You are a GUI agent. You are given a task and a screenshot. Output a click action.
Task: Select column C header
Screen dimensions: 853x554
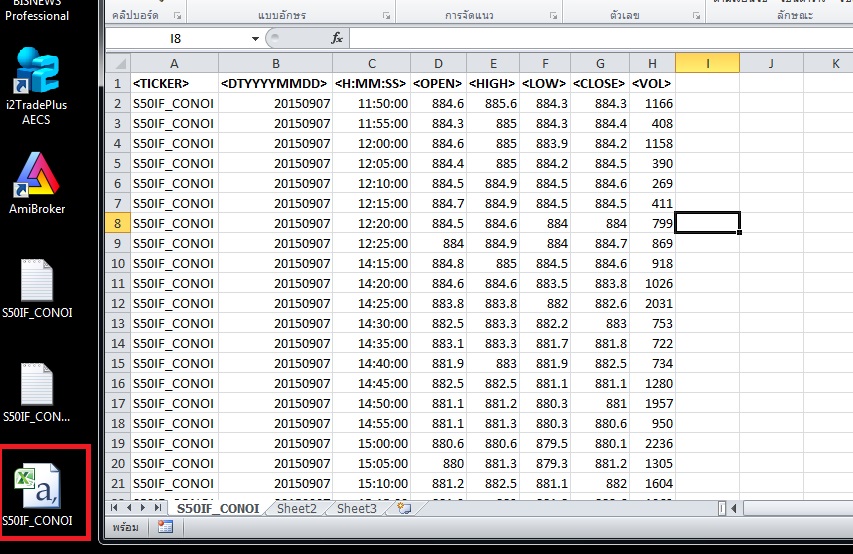[372, 63]
